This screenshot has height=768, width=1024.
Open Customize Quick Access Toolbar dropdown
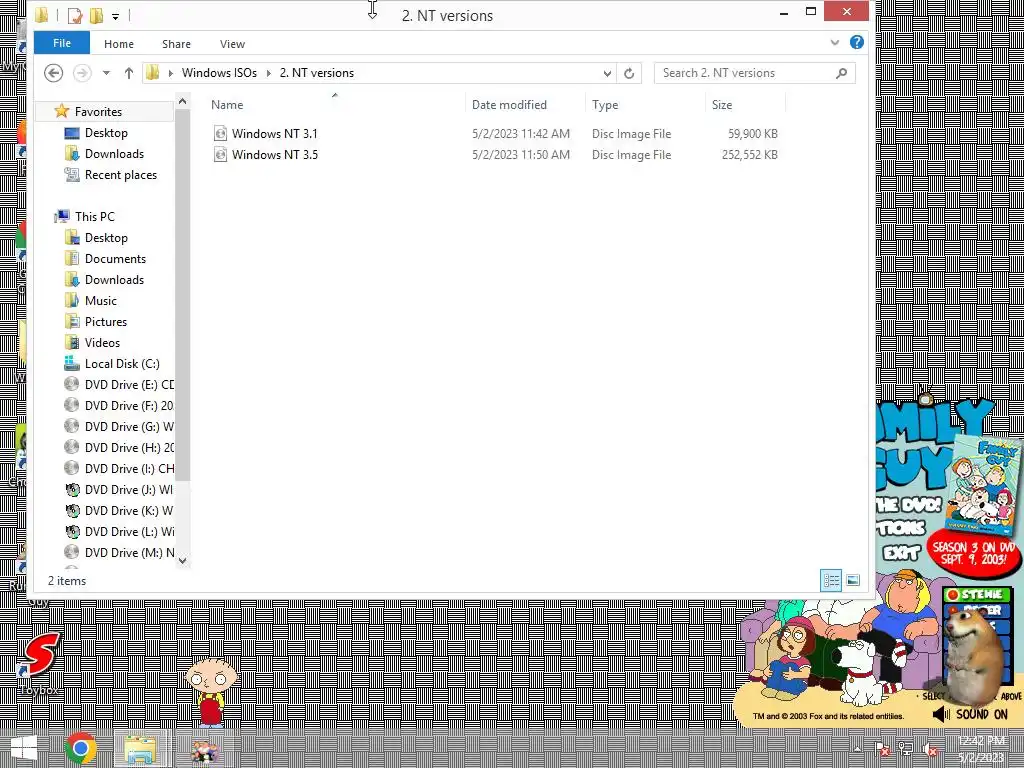coord(115,16)
